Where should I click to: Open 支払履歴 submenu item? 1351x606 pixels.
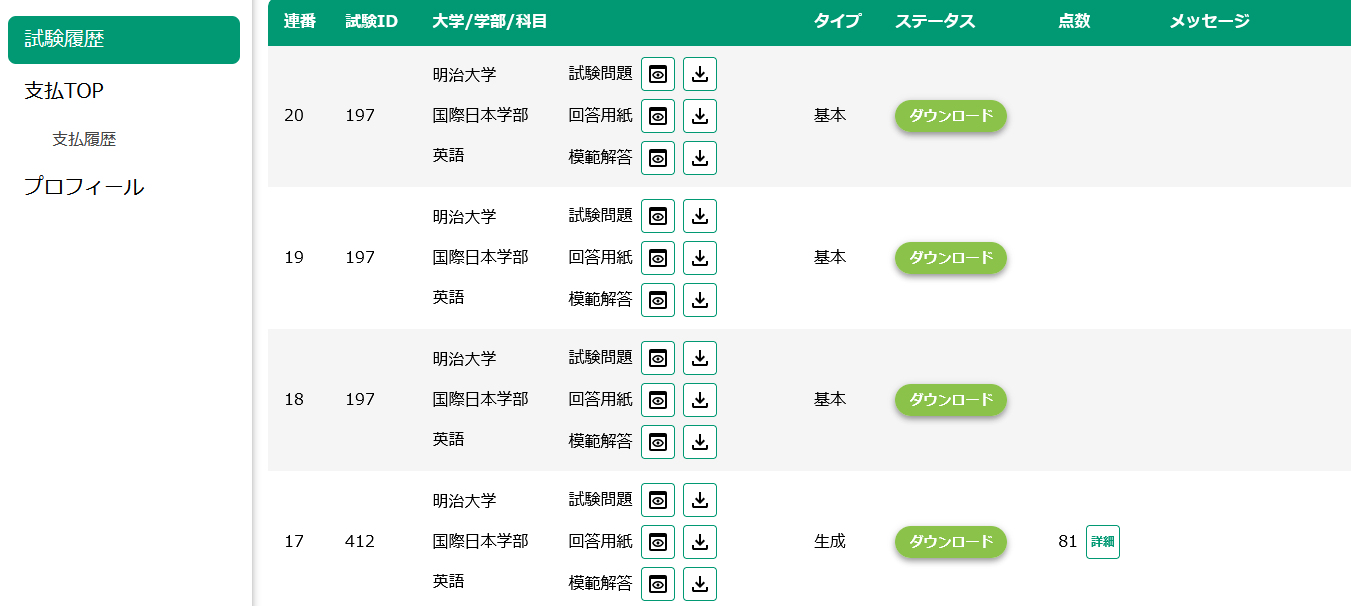click(x=84, y=140)
